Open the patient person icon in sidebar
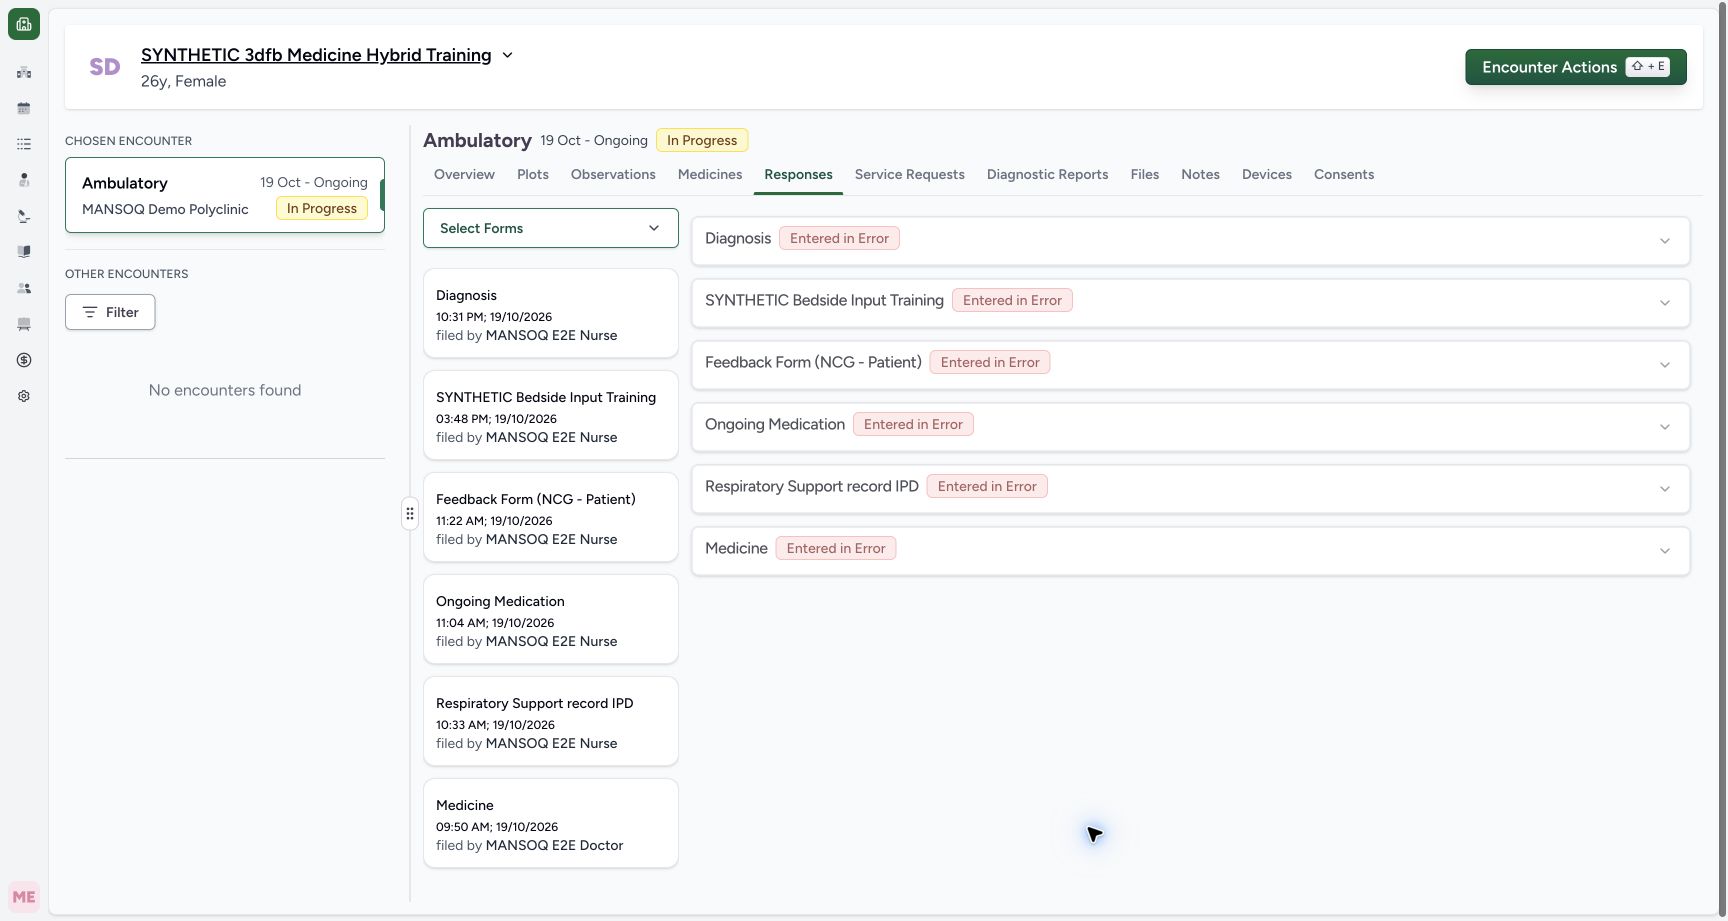 24,180
